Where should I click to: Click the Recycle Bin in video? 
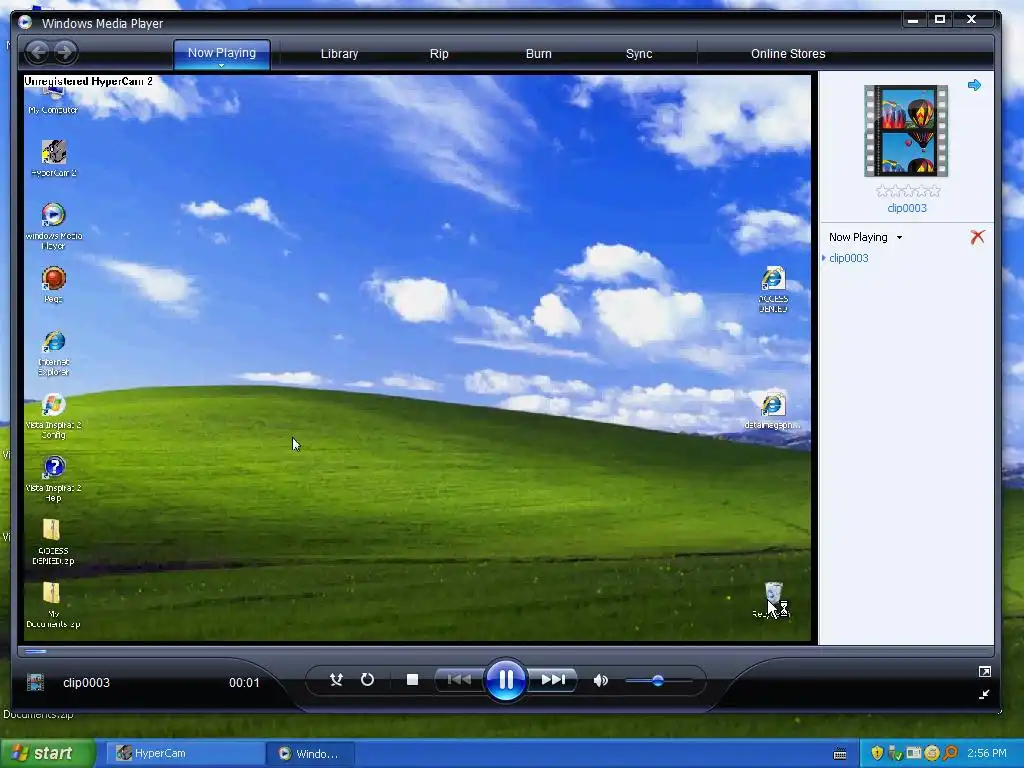773,600
